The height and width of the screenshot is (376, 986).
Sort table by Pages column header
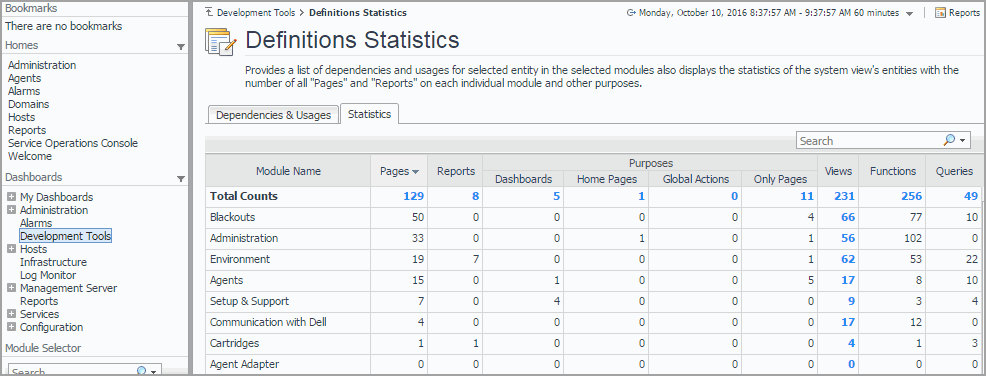click(399, 171)
